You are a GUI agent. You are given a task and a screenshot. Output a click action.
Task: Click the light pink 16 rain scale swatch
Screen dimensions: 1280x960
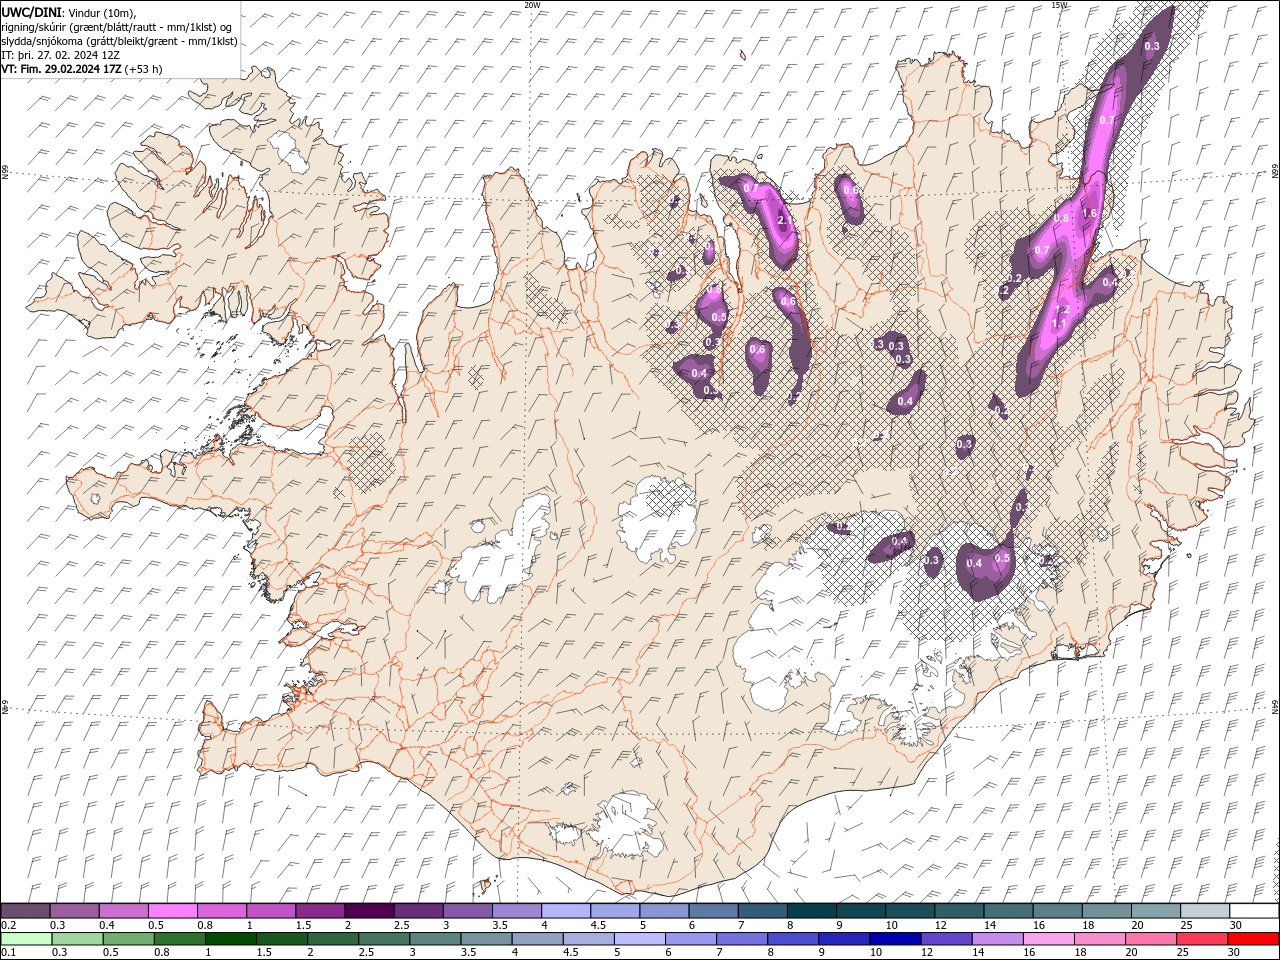[x=1048, y=939]
